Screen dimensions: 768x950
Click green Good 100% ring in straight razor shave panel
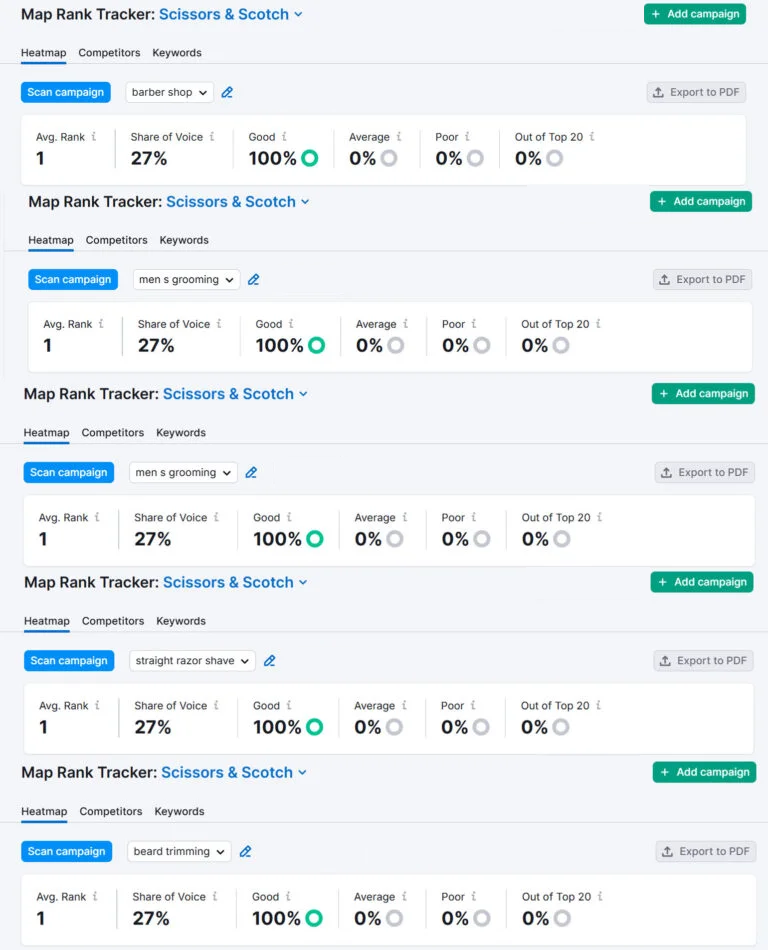point(314,728)
